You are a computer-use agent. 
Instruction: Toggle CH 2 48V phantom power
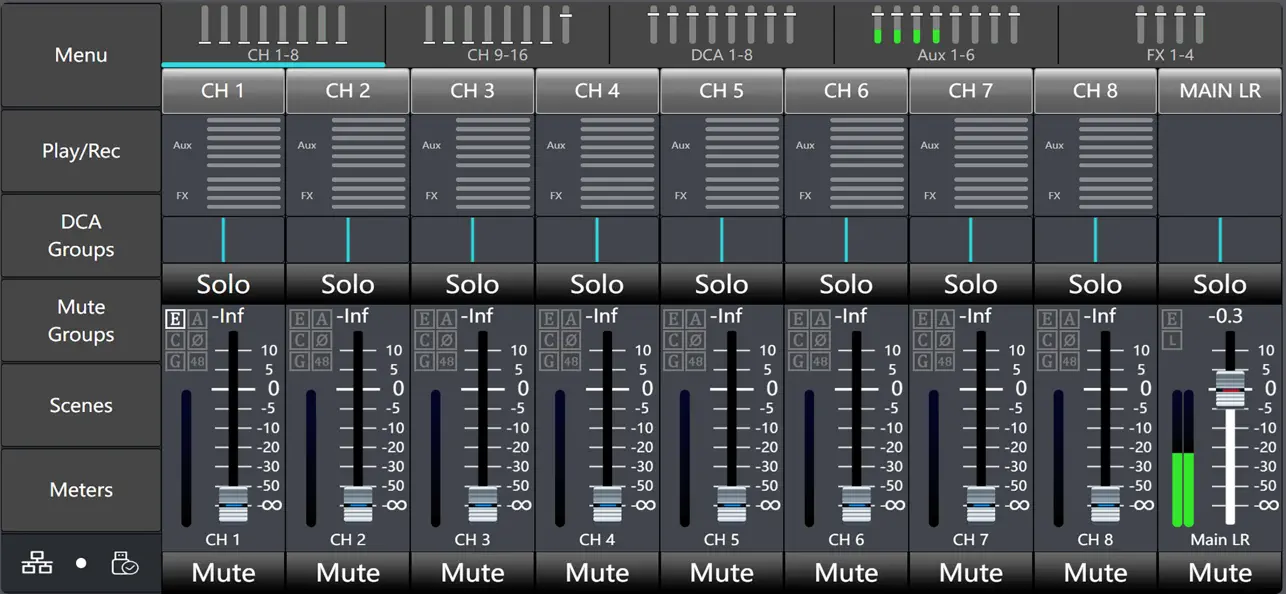(322, 360)
